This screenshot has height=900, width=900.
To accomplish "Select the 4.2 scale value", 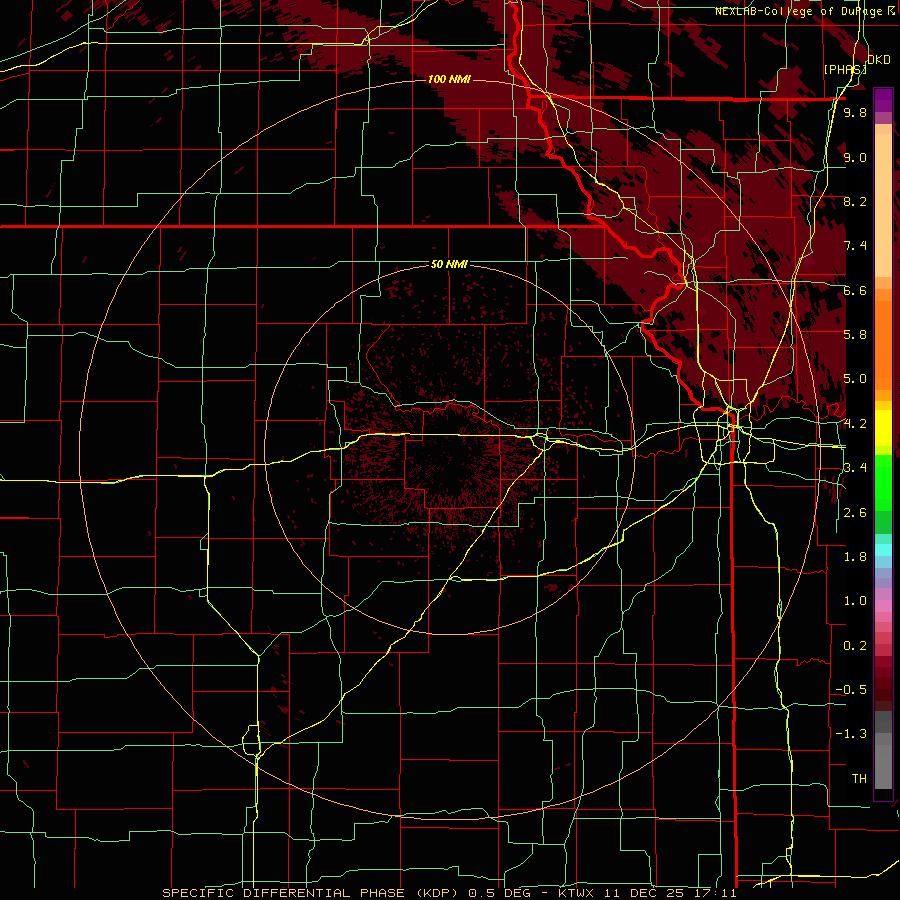I will (855, 424).
